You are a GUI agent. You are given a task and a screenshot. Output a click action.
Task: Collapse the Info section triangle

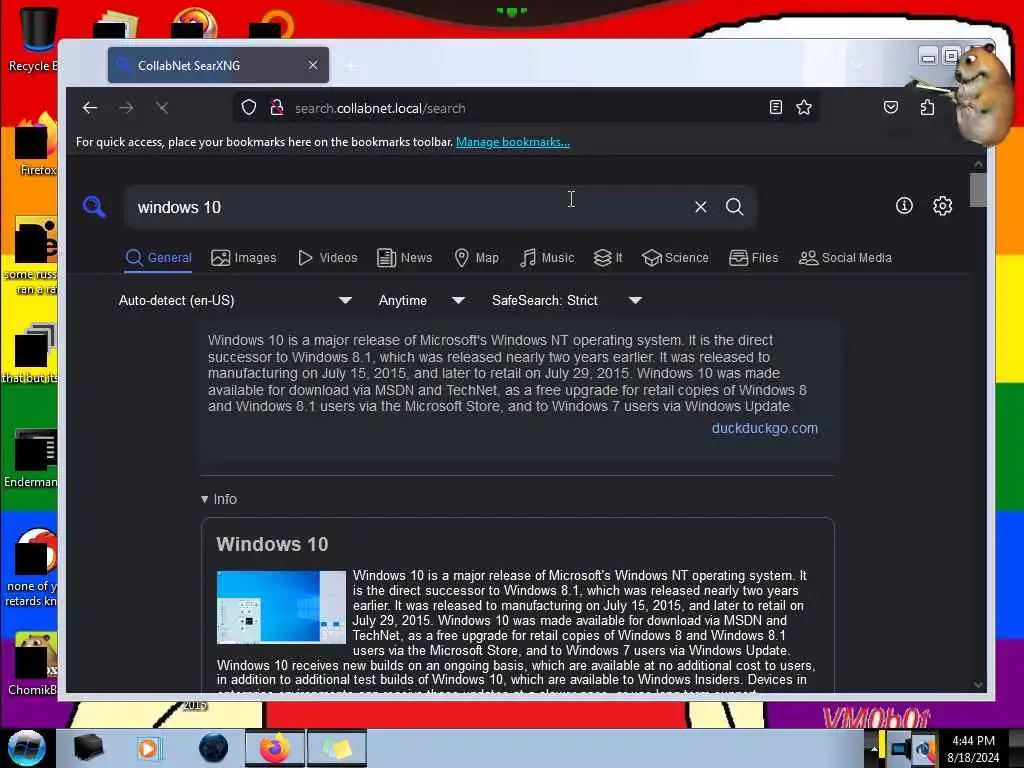tap(204, 500)
